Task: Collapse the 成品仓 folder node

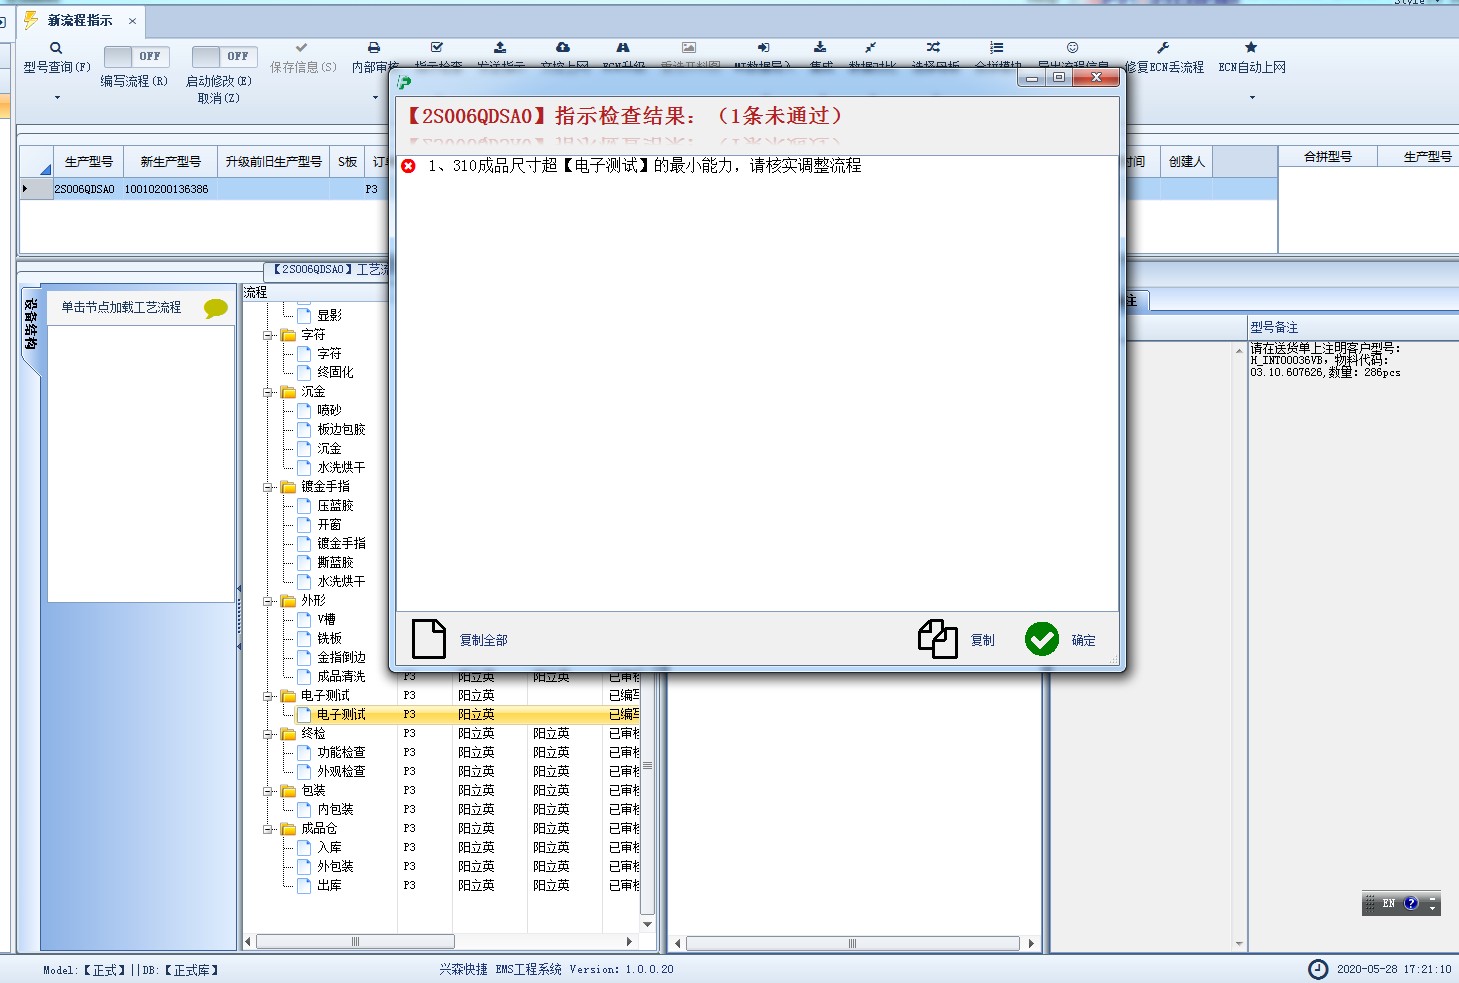Action: (269, 829)
